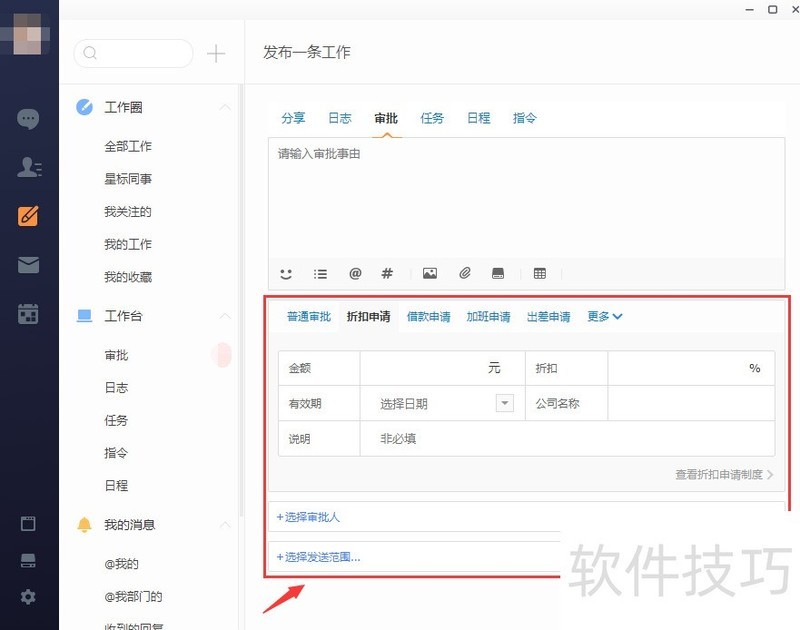Open the mail envelope sidebar icon
The width and height of the screenshot is (800, 630).
28,265
